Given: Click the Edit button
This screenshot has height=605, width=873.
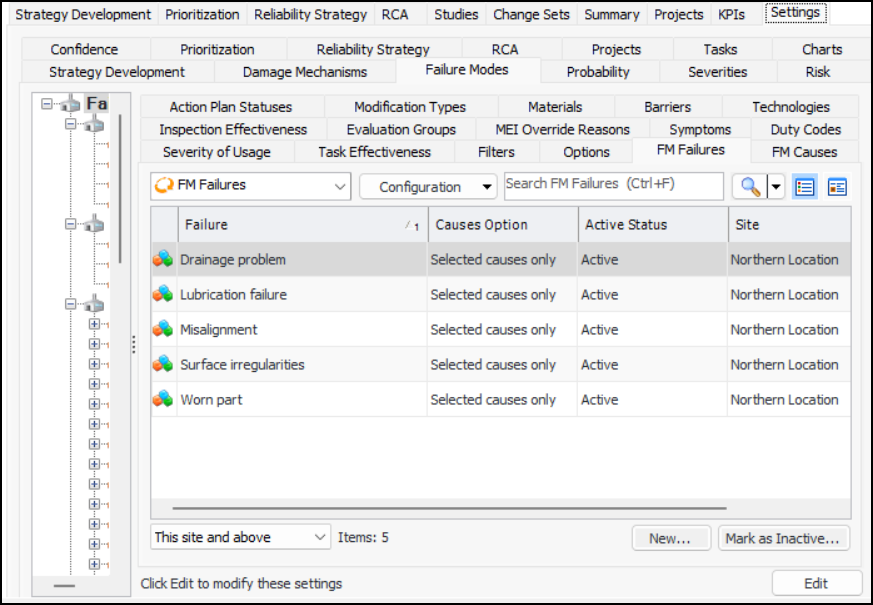Looking at the screenshot, I should point(816,584).
